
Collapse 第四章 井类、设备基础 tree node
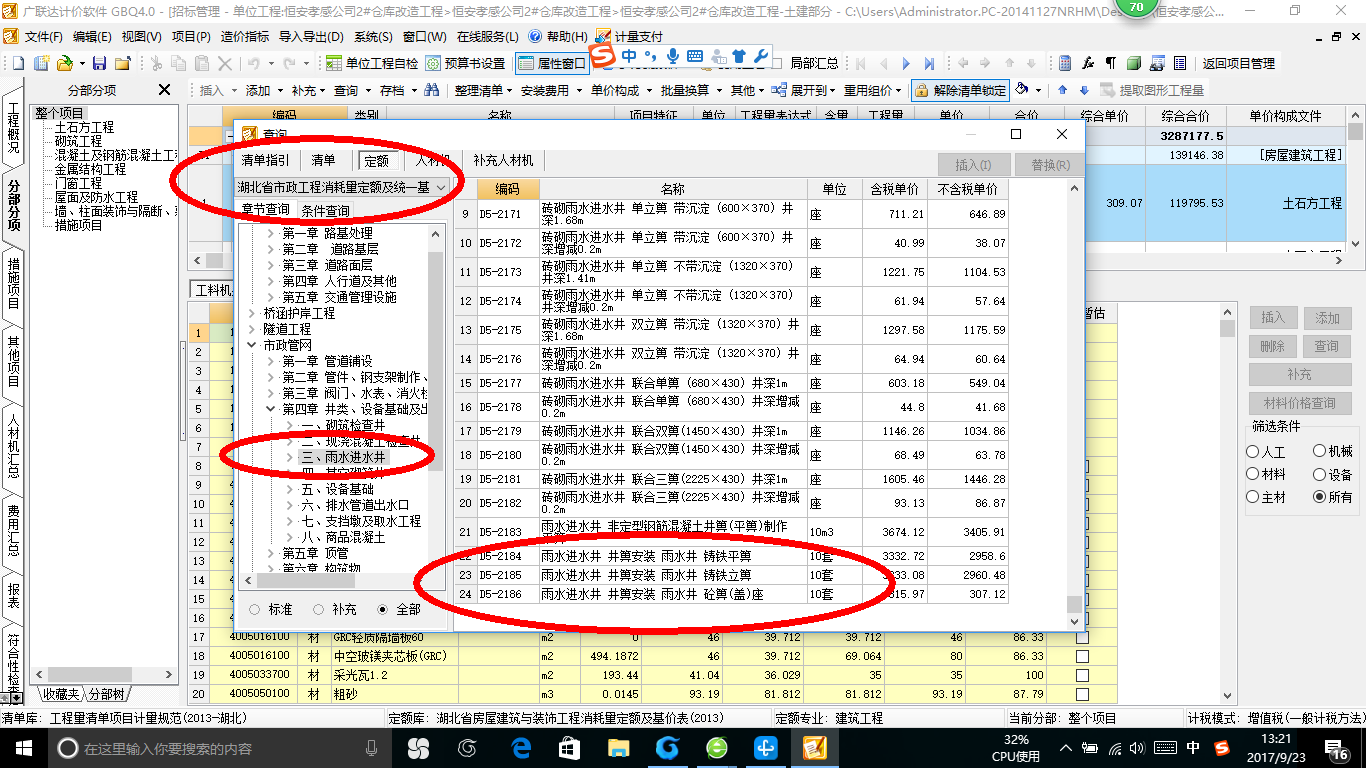coord(270,409)
